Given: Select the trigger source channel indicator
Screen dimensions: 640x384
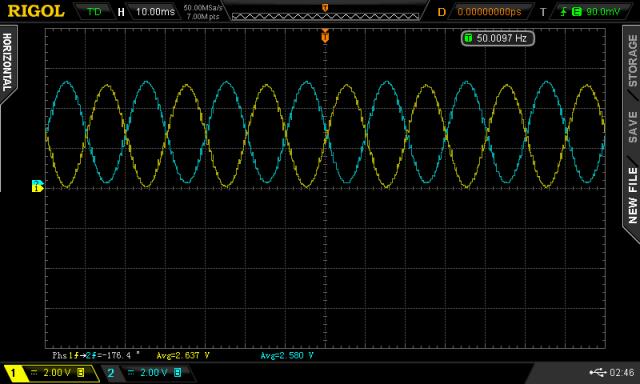Looking at the screenshot, I should pos(576,12).
